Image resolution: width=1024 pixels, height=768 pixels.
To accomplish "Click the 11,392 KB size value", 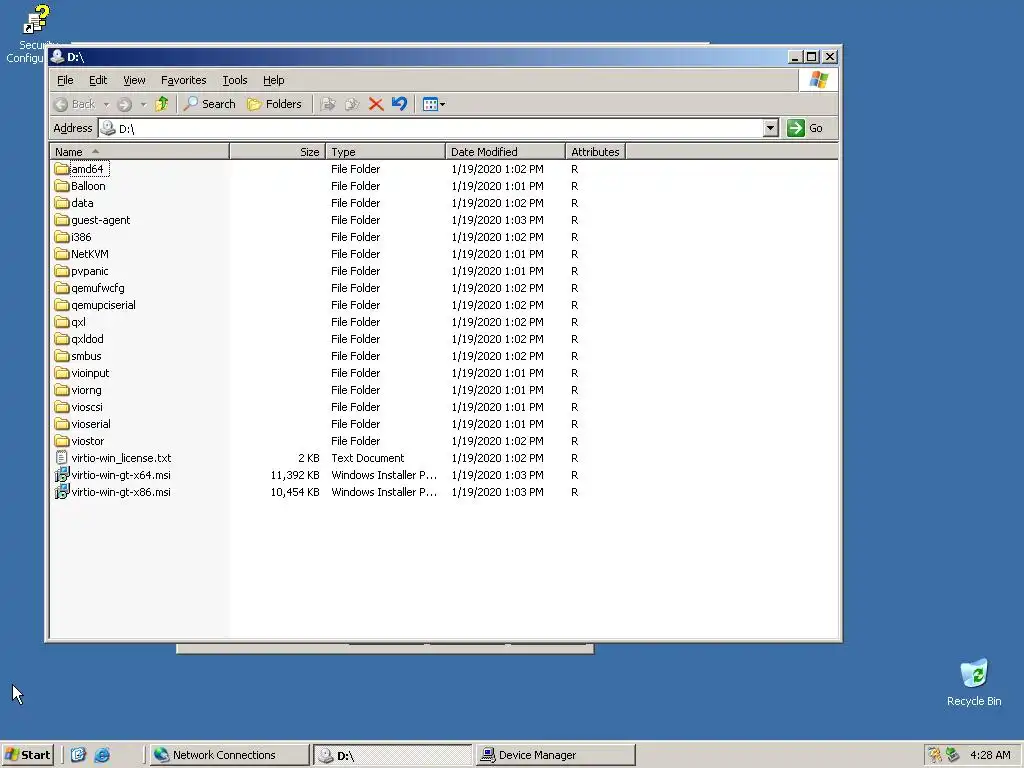I will [295, 475].
